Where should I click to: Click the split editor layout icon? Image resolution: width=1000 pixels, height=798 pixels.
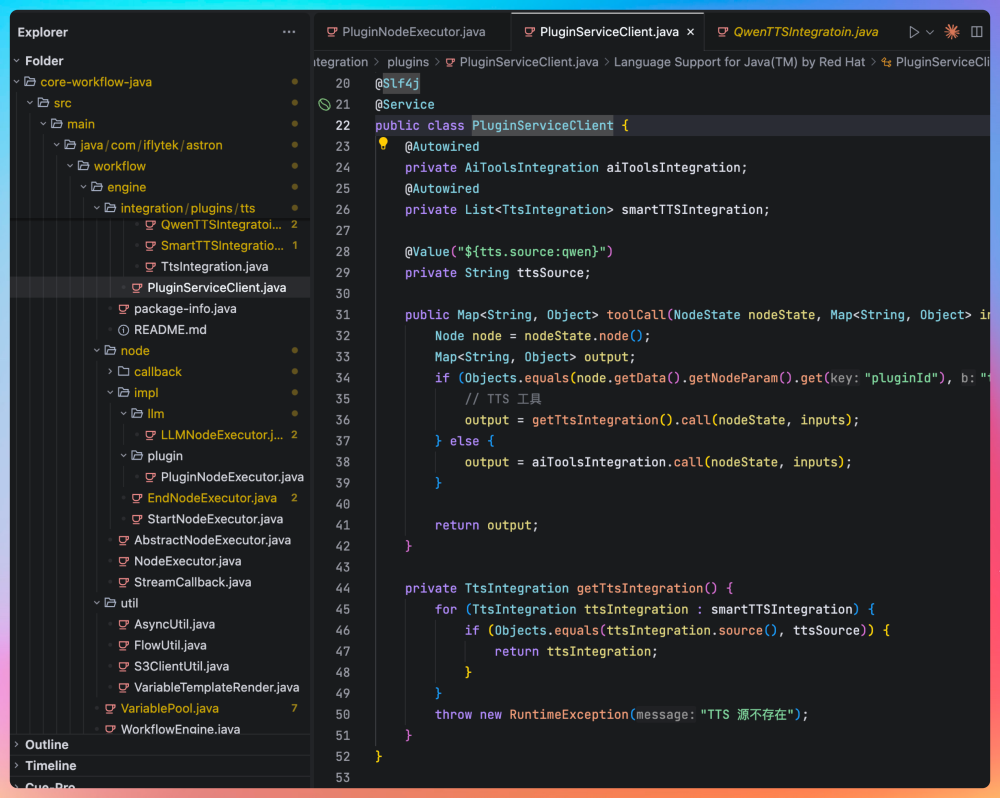click(x=977, y=32)
